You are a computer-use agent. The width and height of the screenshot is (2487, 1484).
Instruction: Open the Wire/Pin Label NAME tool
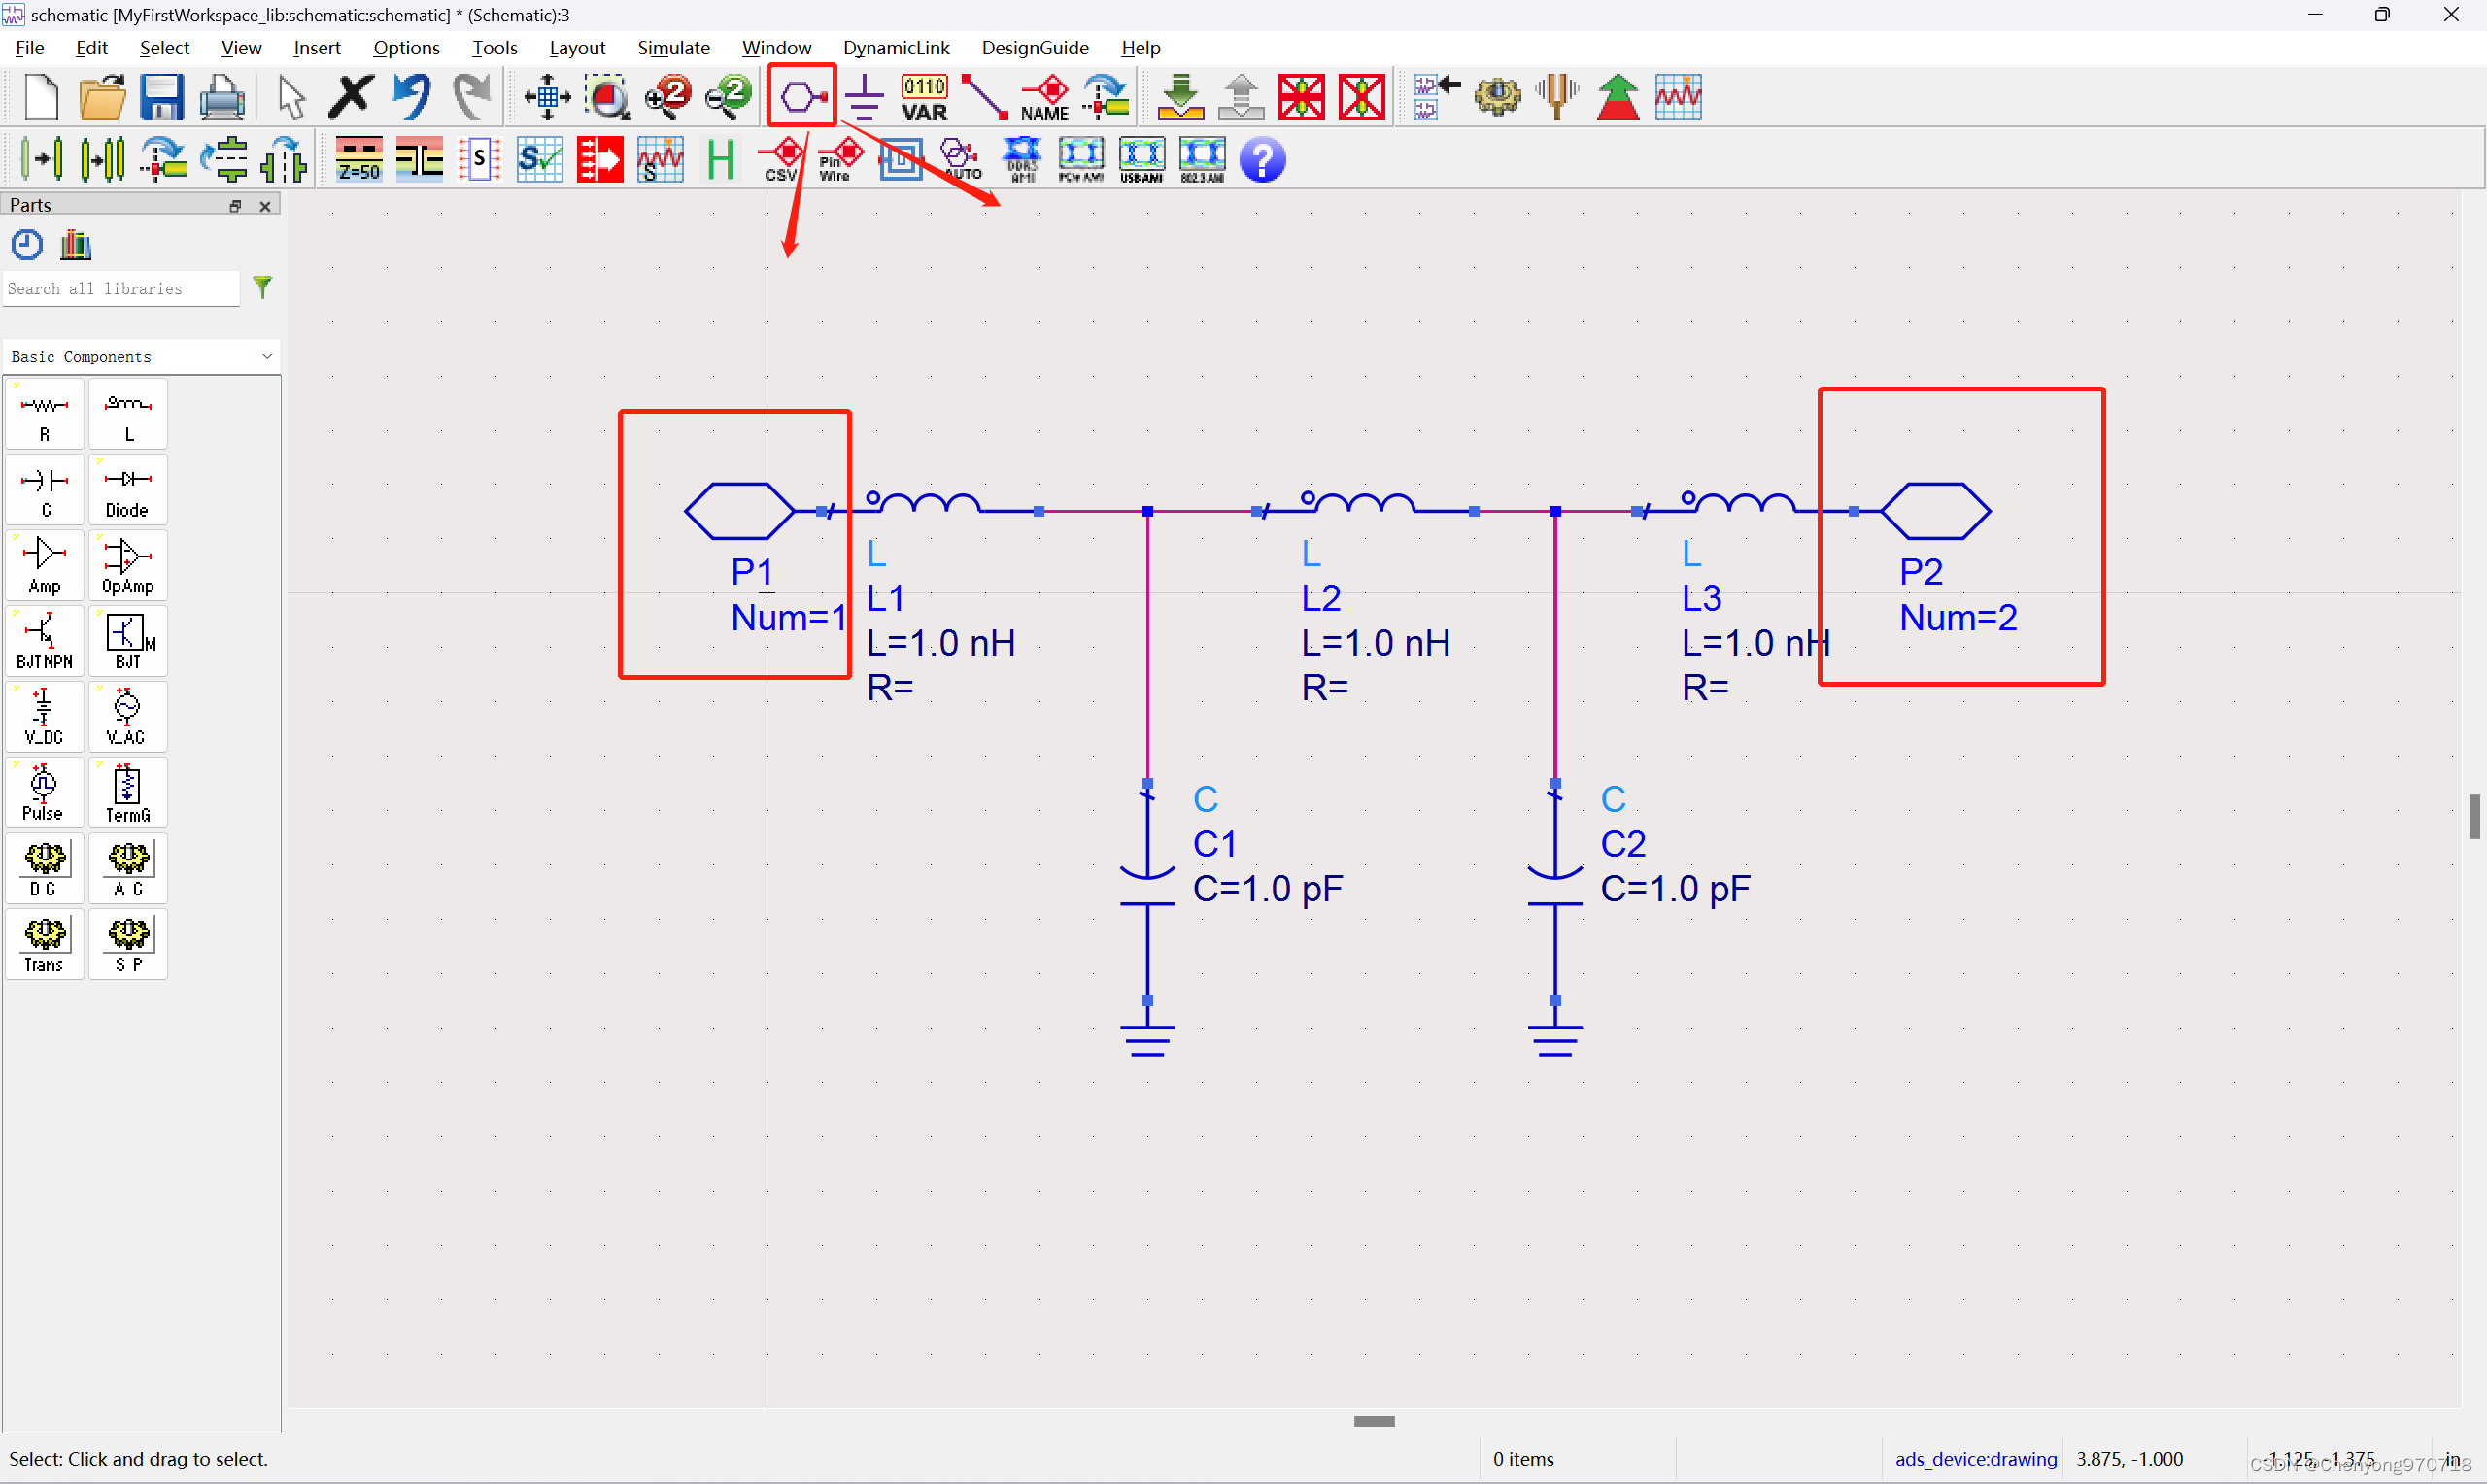[1043, 95]
